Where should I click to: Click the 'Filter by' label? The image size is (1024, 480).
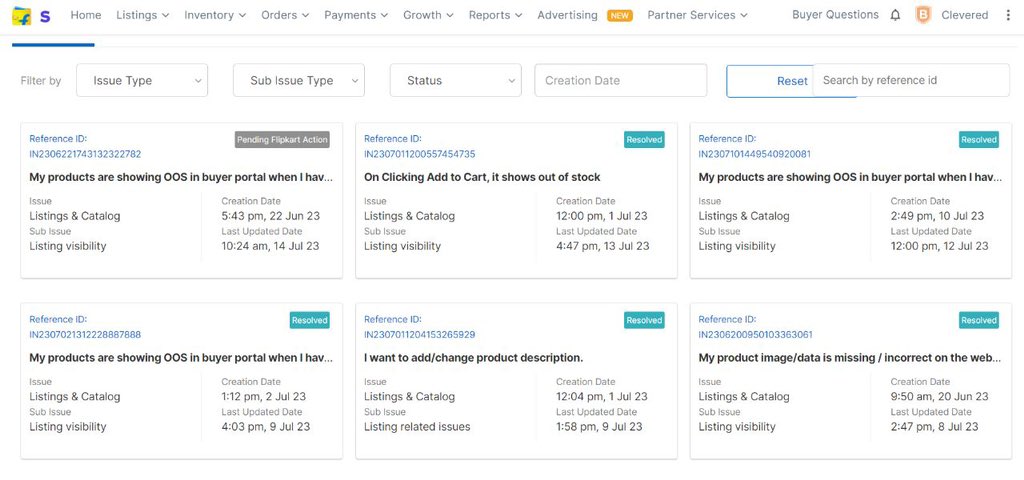(x=40, y=81)
